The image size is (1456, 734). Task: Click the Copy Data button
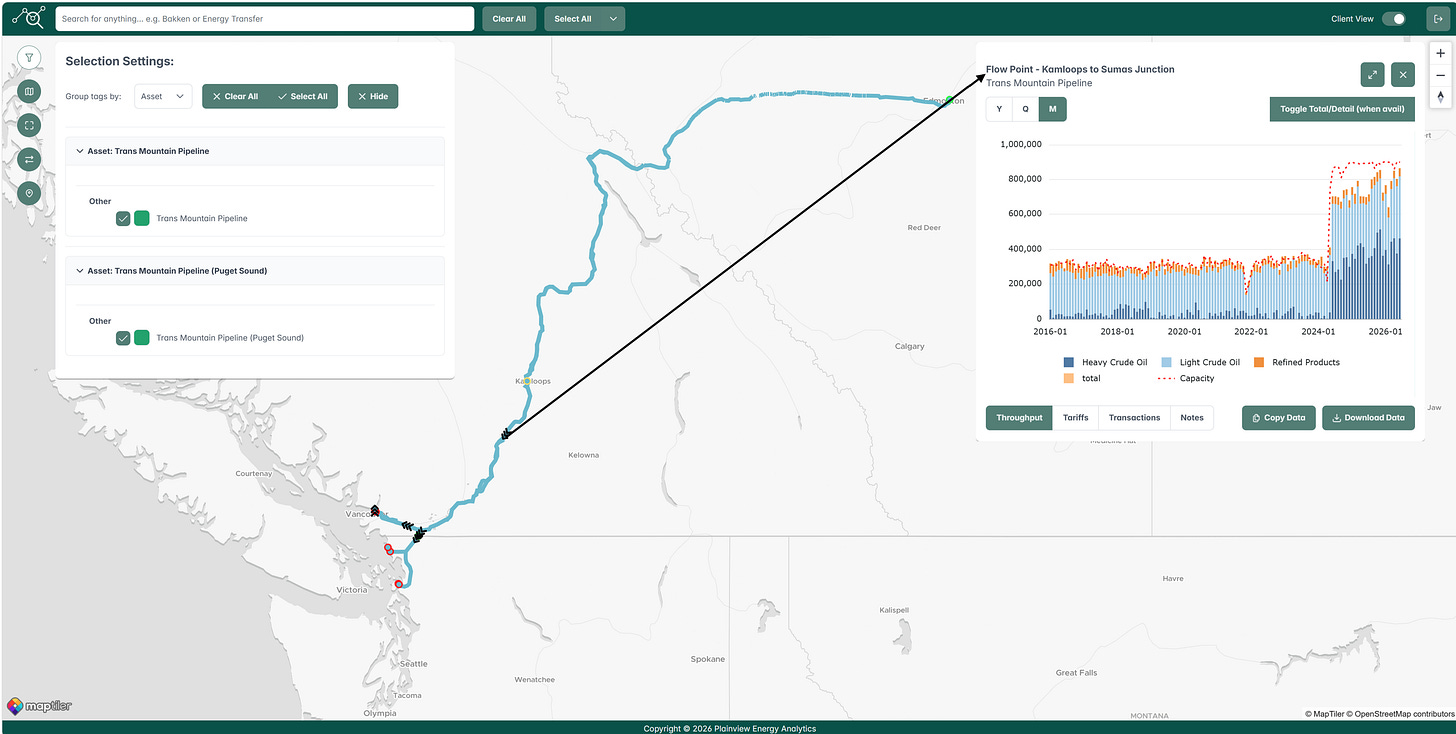[1279, 418]
